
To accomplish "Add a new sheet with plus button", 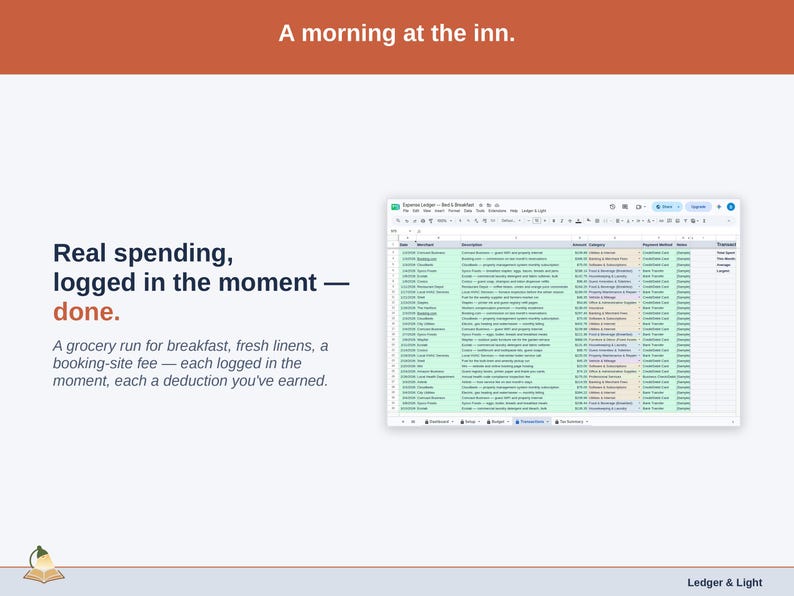I will pyautogui.click(x=403, y=421).
